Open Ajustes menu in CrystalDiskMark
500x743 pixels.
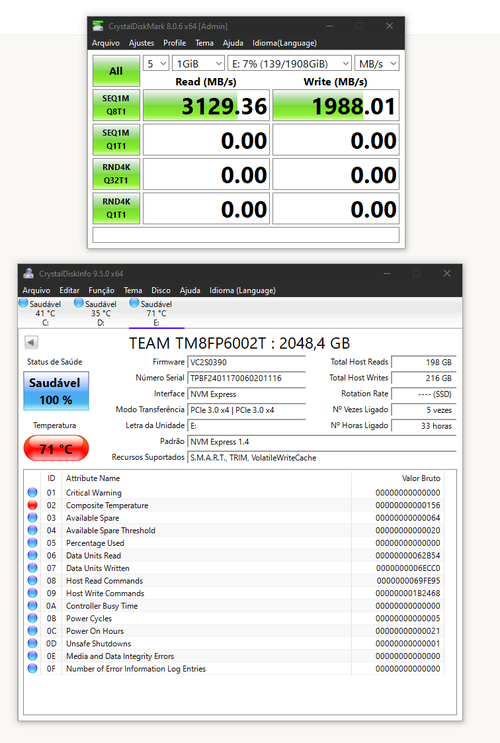[141, 43]
